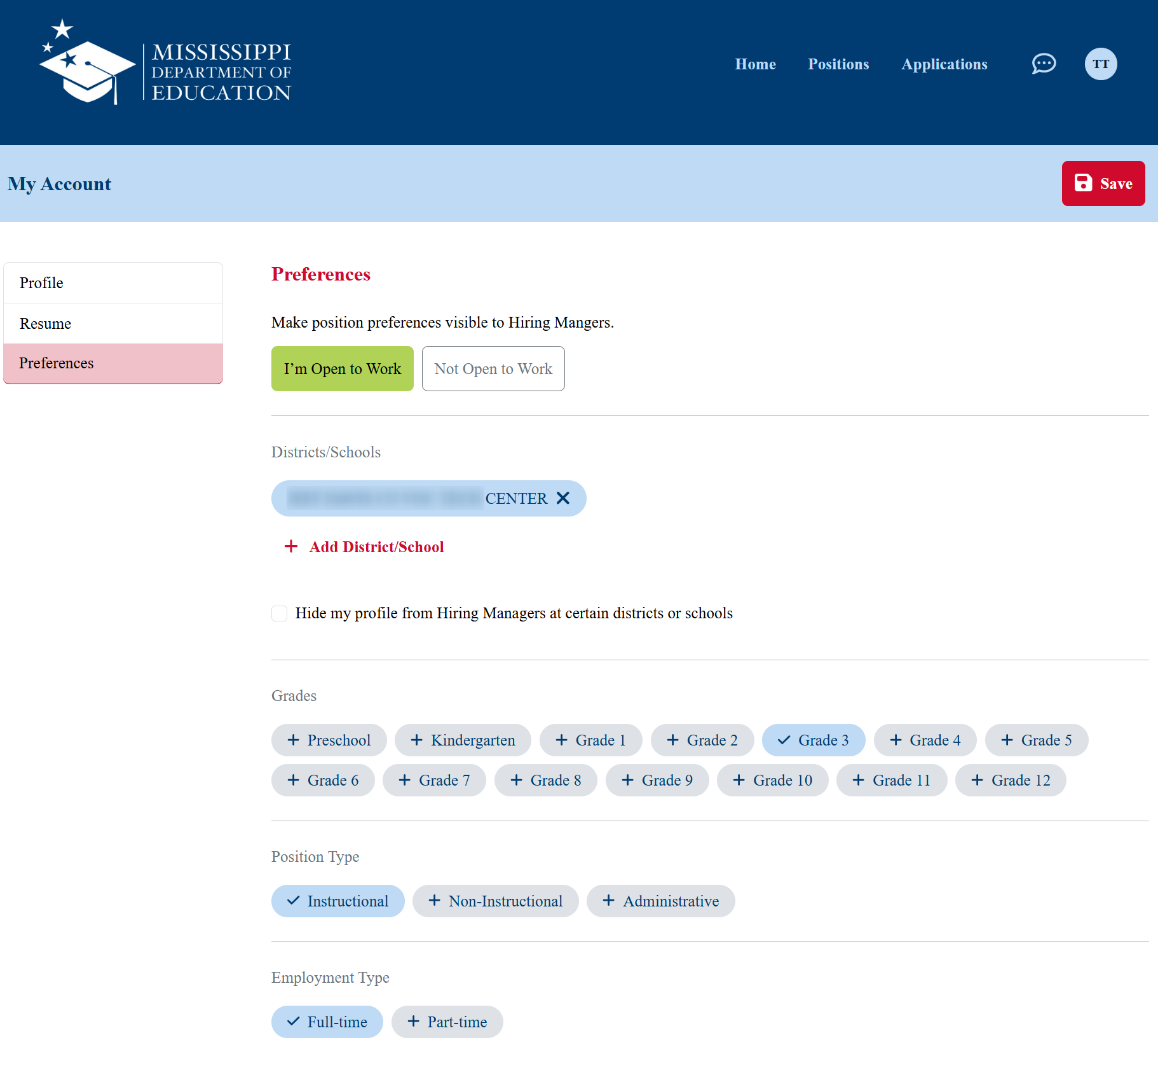The height and width of the screenshot is (1089, 1158).
Task: Click the TT user avatar
Action: 1100,64
